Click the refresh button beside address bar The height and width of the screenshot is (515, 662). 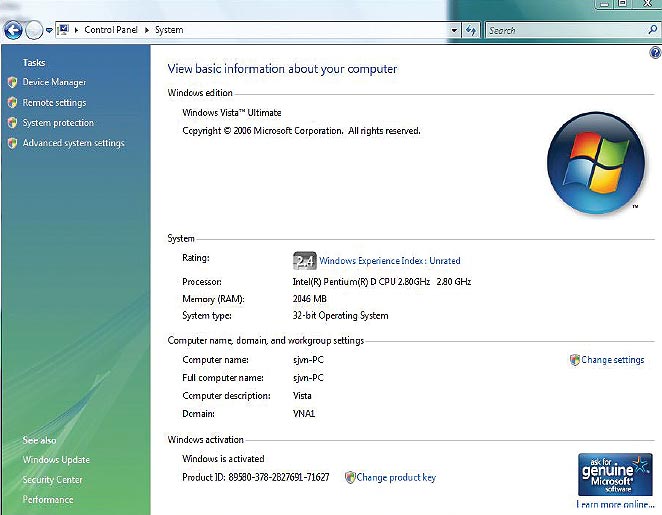[x=471, y=30]
